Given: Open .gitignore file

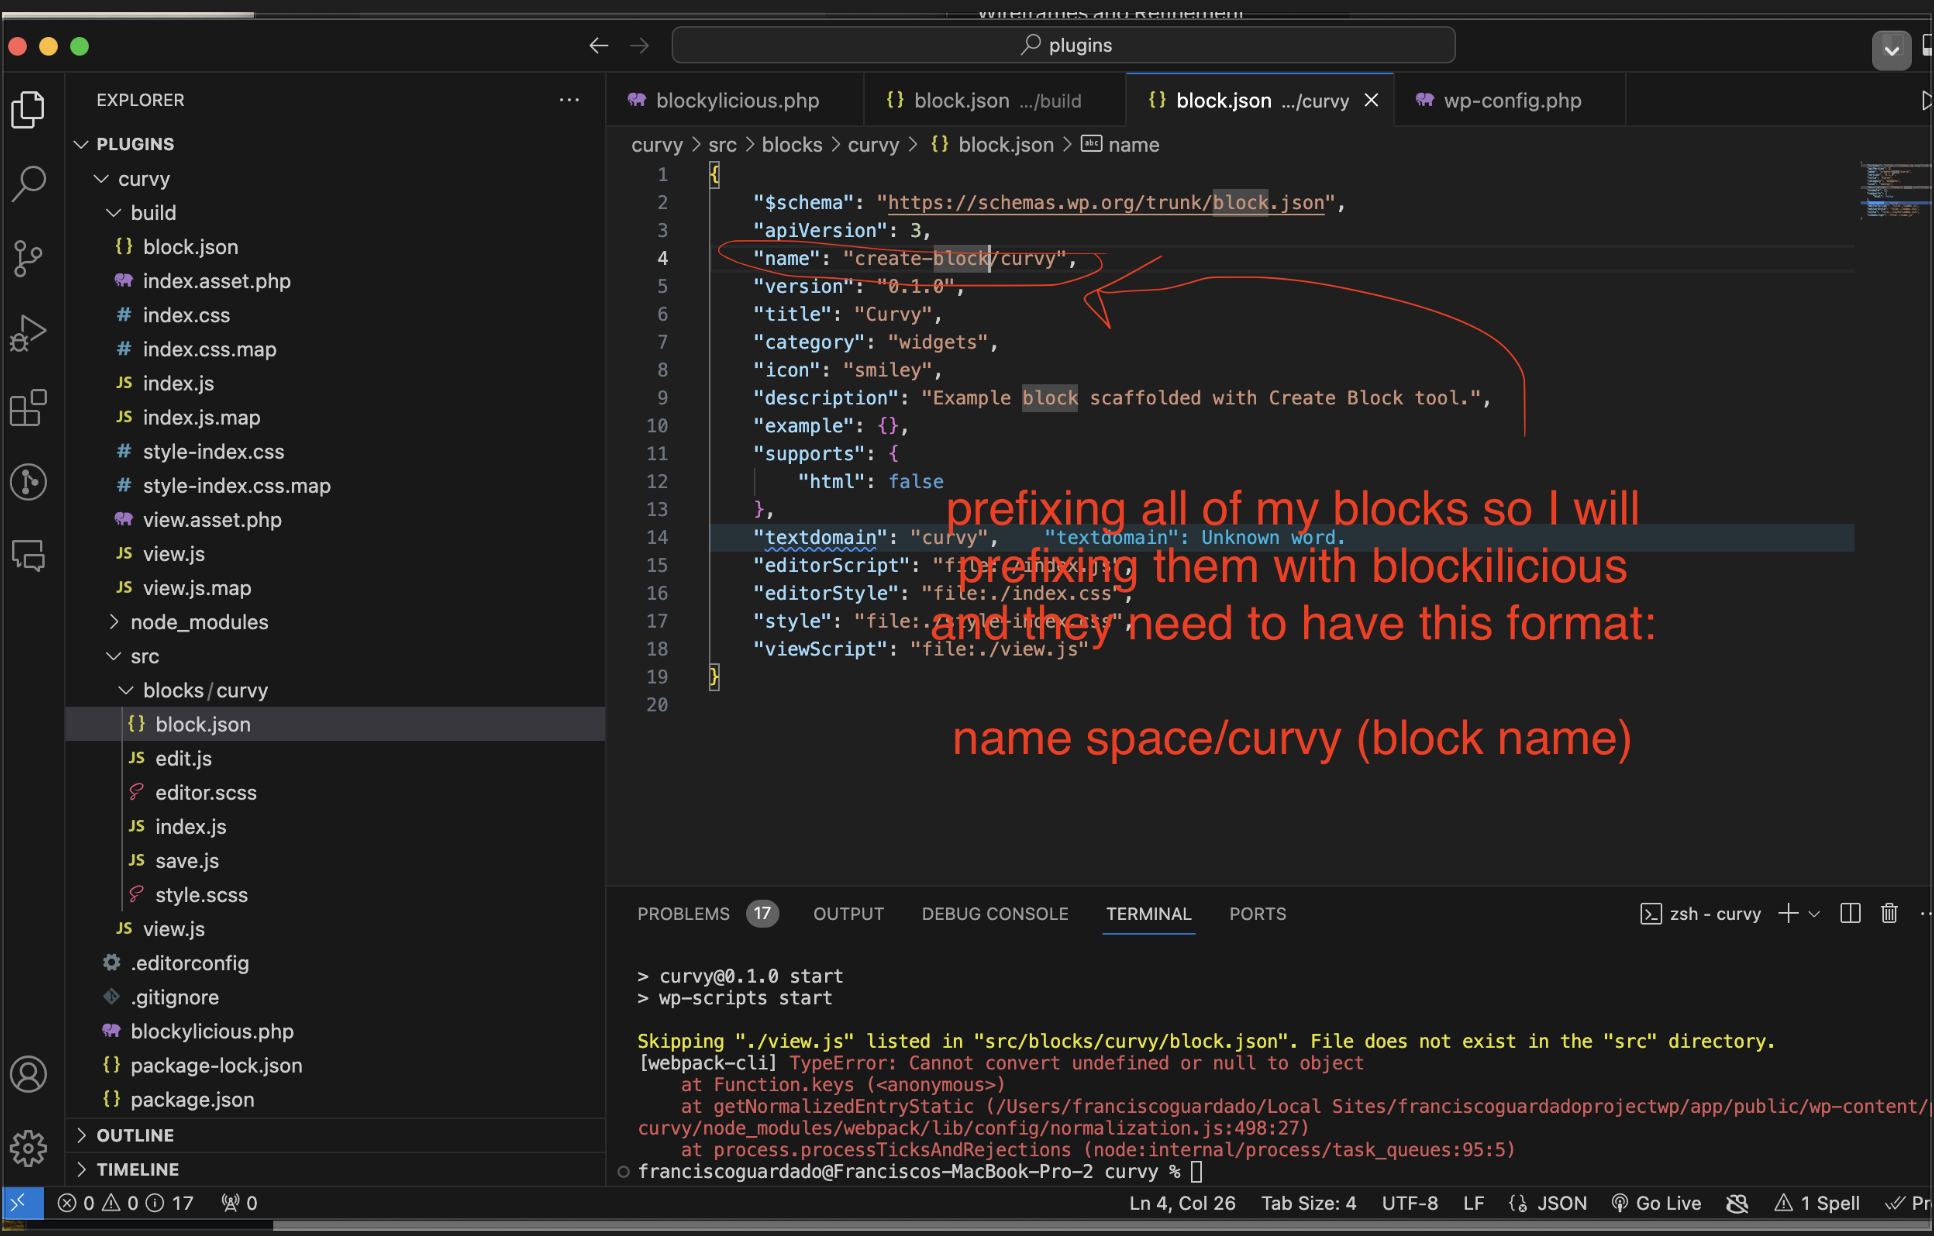Looking at the screenshot, I should click(174, 997).
